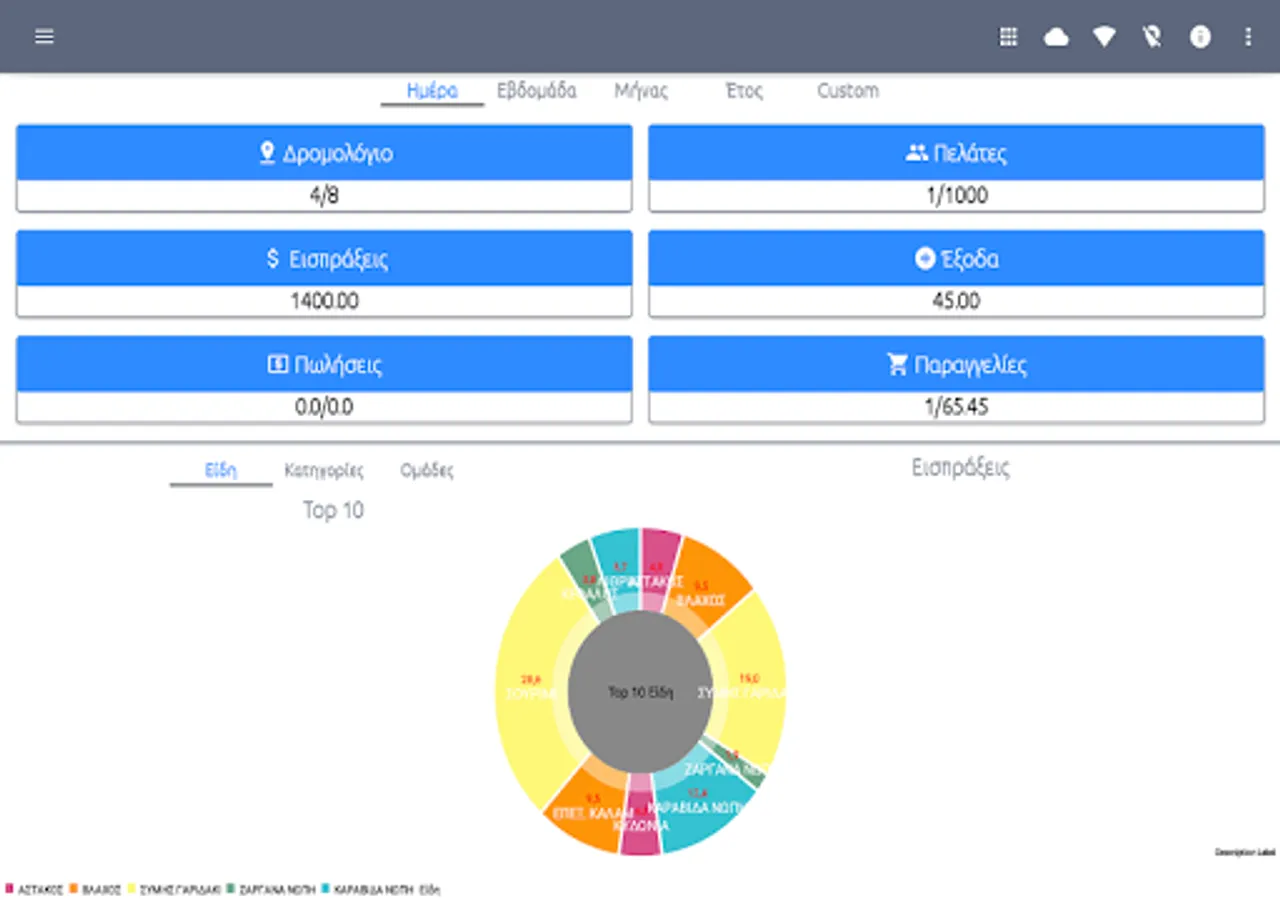The height and width of the screenshot is (900, 1280).
Task: Show the Κατηγορίες chart tab
Action: pyautogui.click(x=324, y=470)
